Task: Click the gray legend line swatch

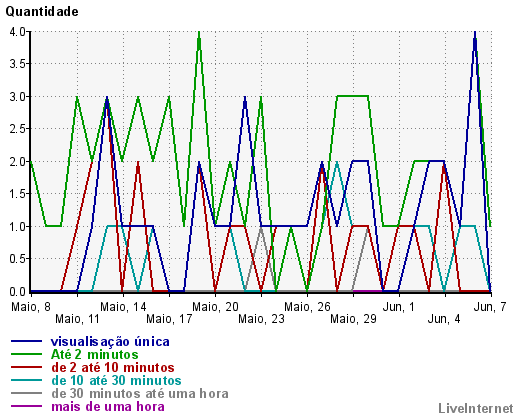Action: click(27, 393)
